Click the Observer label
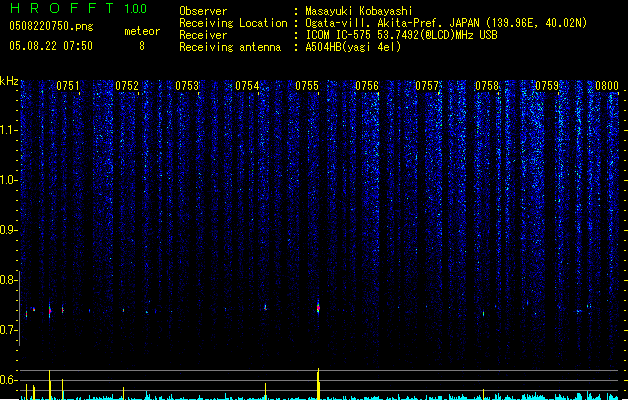 203,11
